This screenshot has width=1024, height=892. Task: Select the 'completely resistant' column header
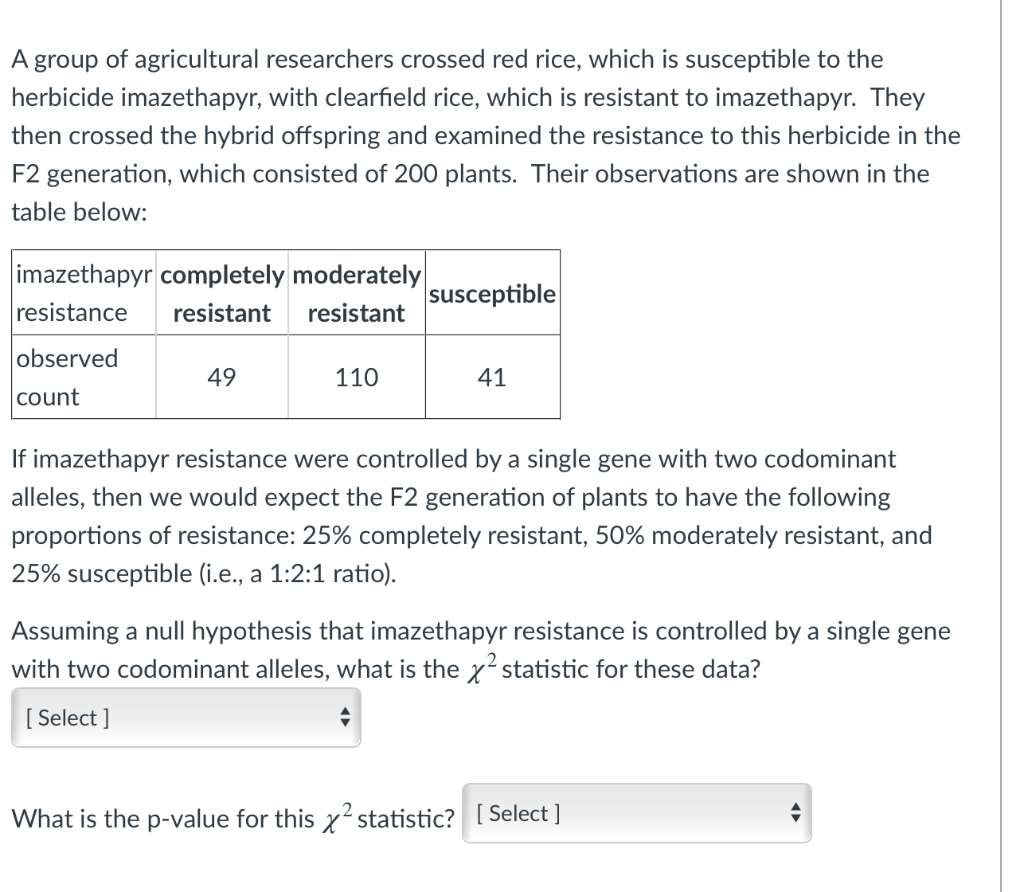(222, 293)
